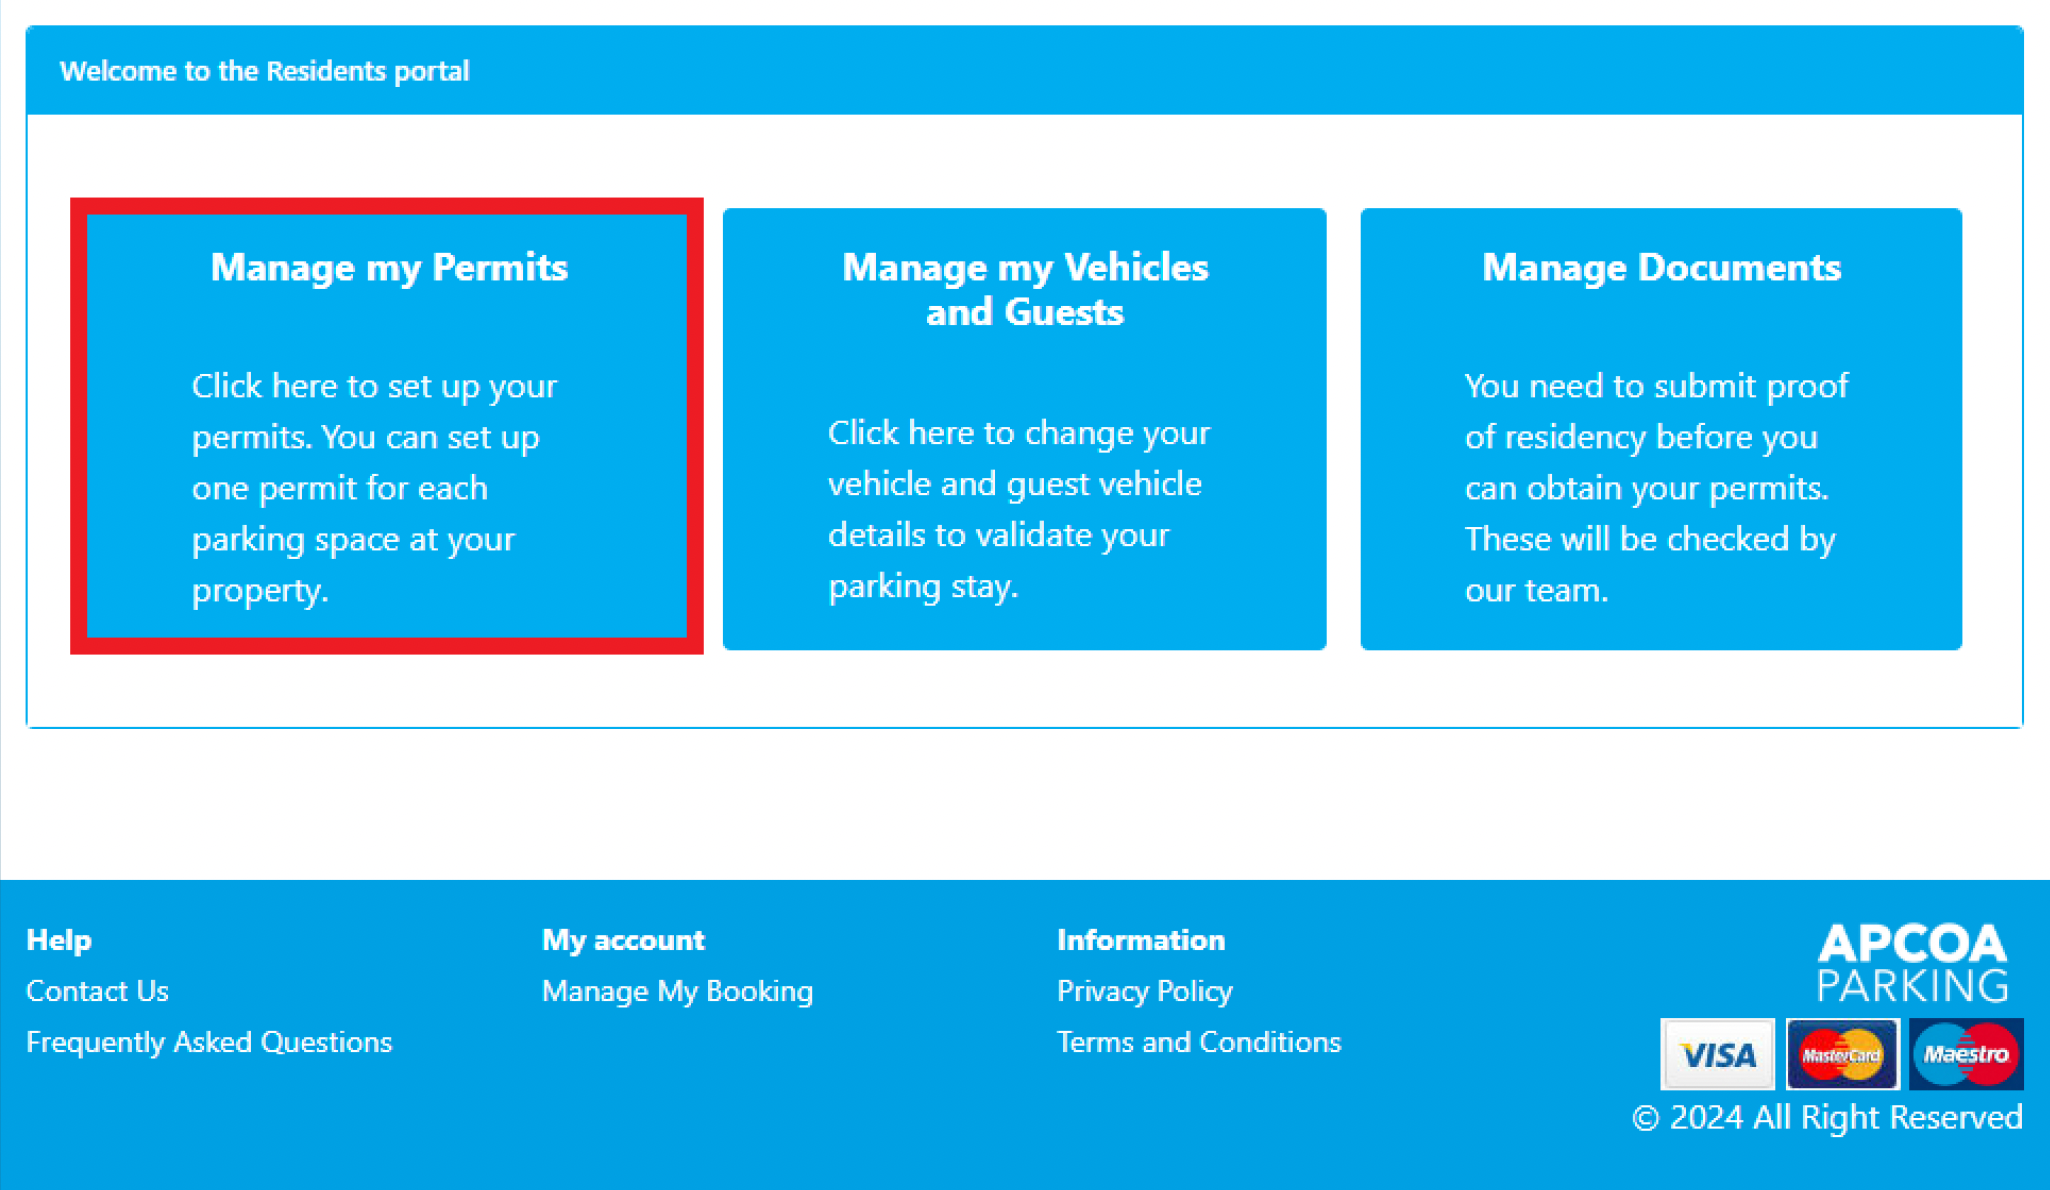Open Terms and Conditions link
This screenshot has height=1190, width=2050.
(1199, 1042)
